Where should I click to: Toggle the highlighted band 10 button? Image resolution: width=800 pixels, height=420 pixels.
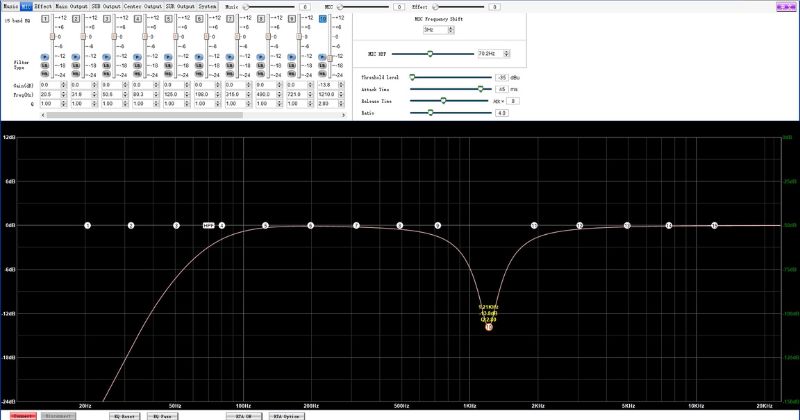[324, 20]
